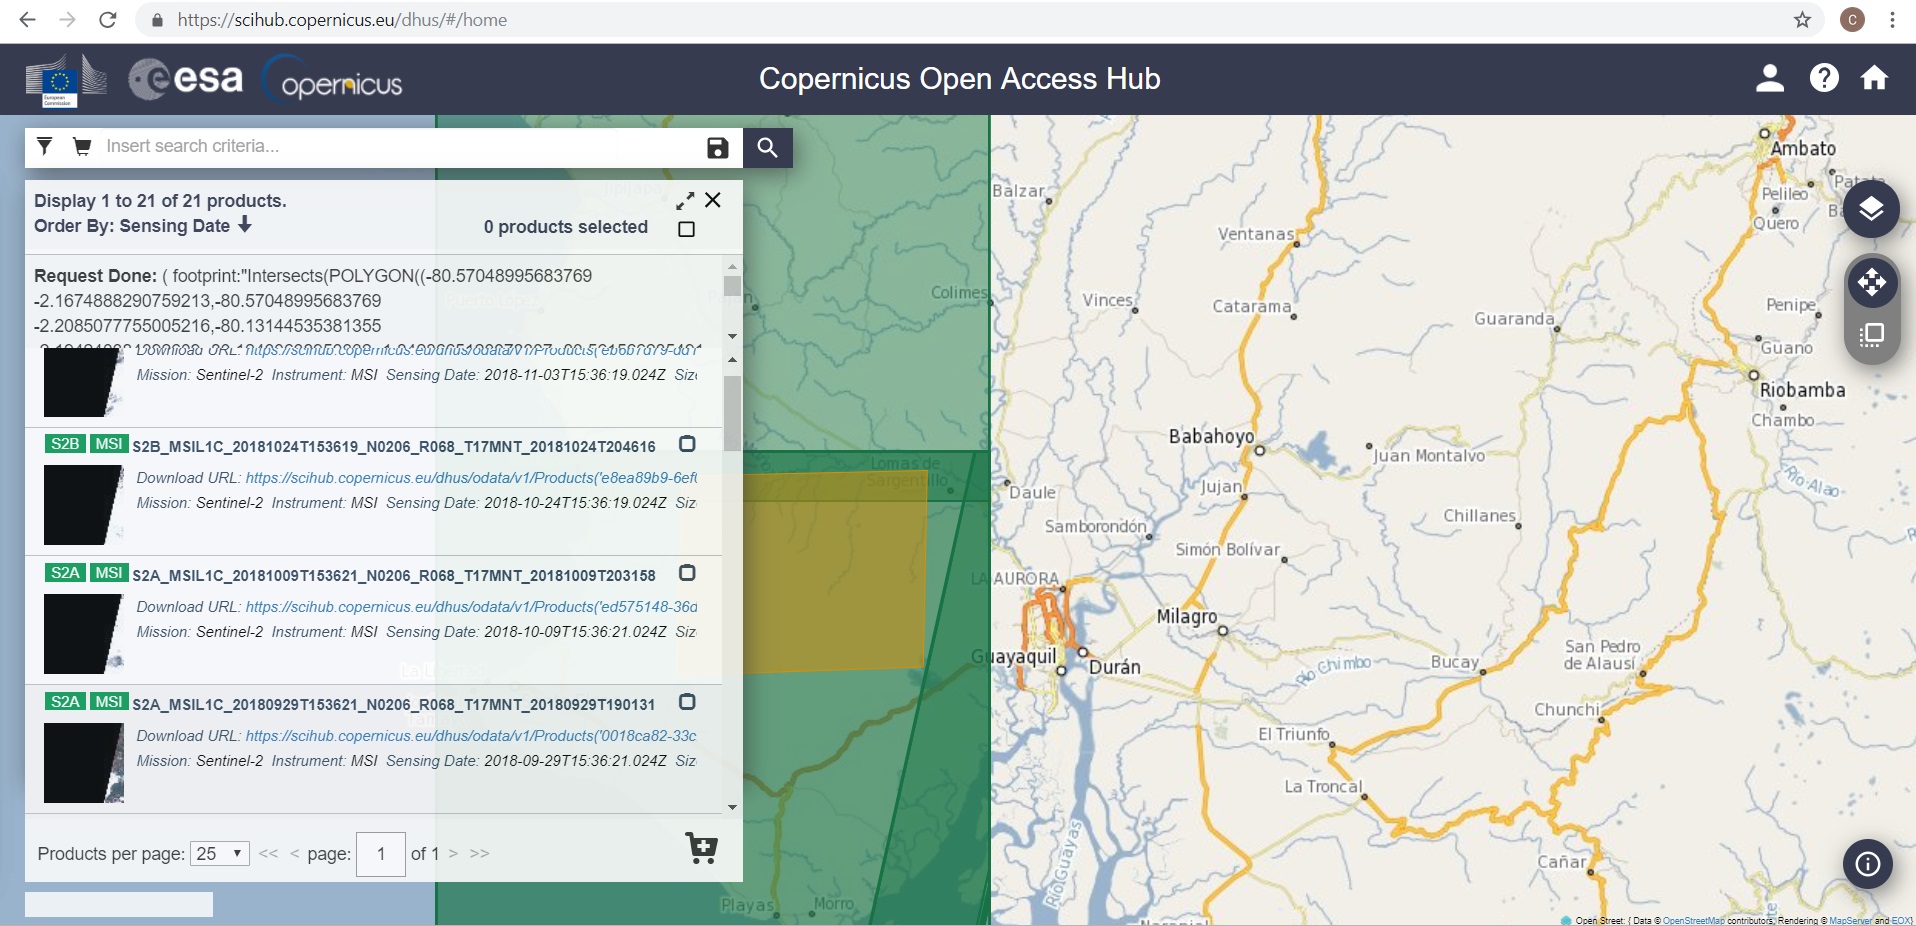Open download URL for 20181024 product

(x=470, y=478)
